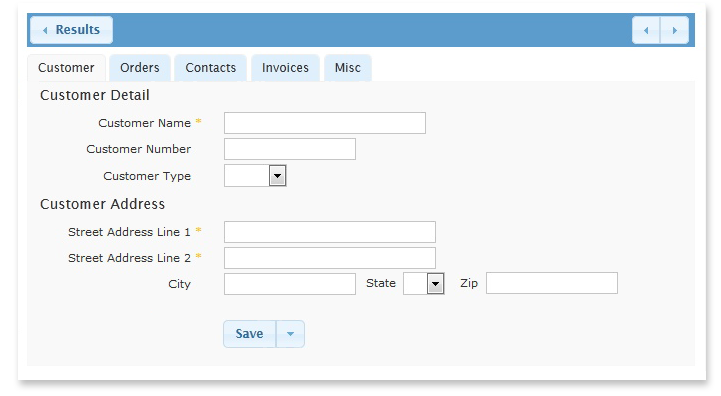Switch to Orders tab

140,68
